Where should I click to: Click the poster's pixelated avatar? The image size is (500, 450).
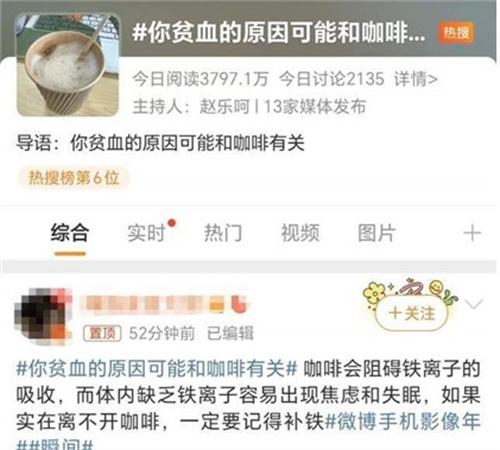(x=43, y=317)
